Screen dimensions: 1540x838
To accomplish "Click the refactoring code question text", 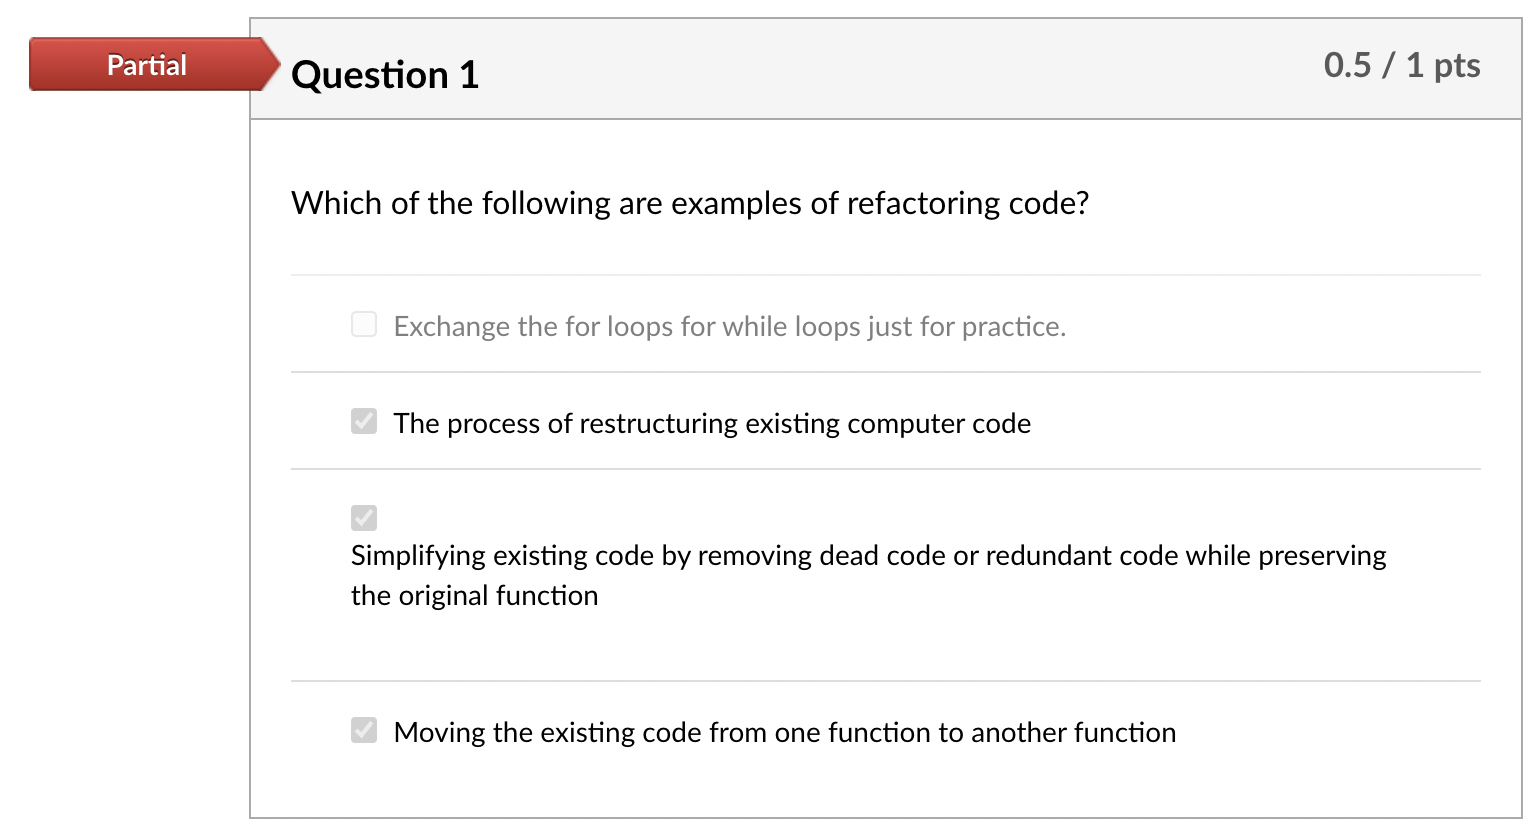I will pos(690,203).
